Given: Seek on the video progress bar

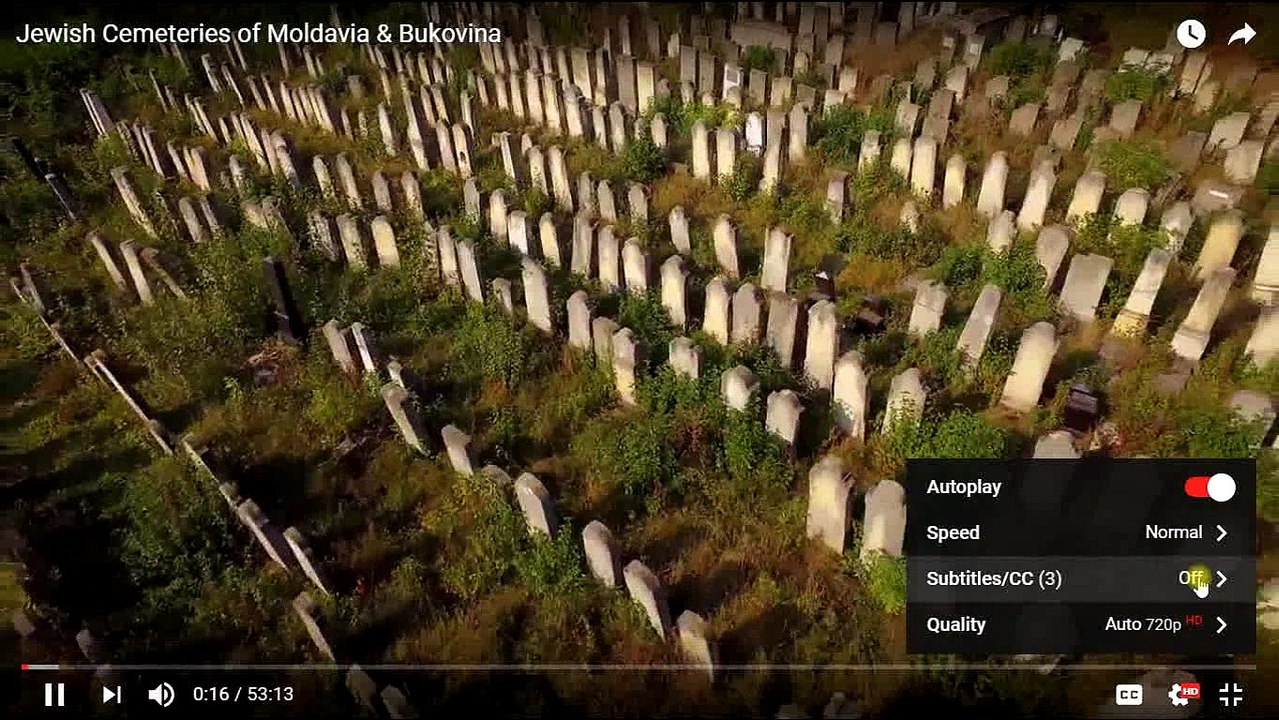Looking at the screenshot, I should pos(639,666).
